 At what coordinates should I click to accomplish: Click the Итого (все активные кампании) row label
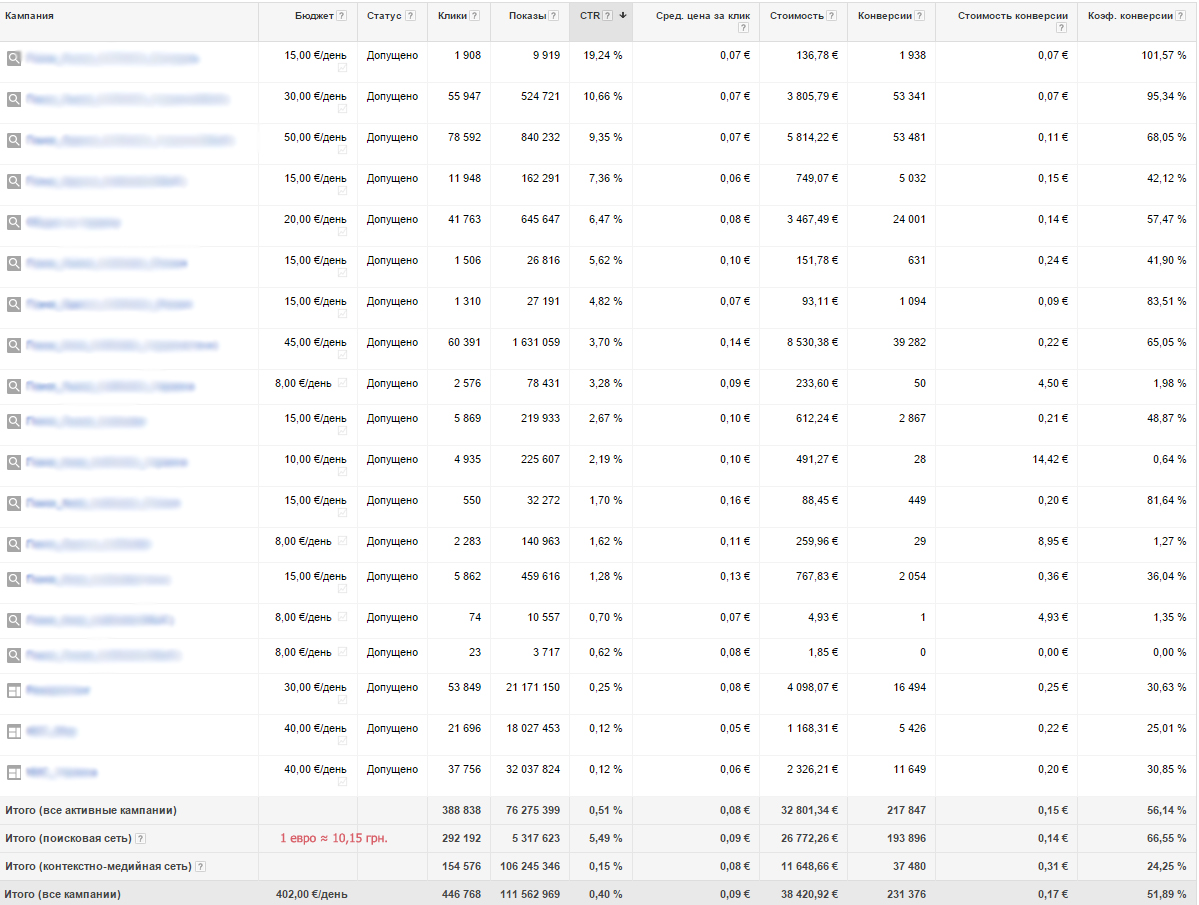click(91, 810)
